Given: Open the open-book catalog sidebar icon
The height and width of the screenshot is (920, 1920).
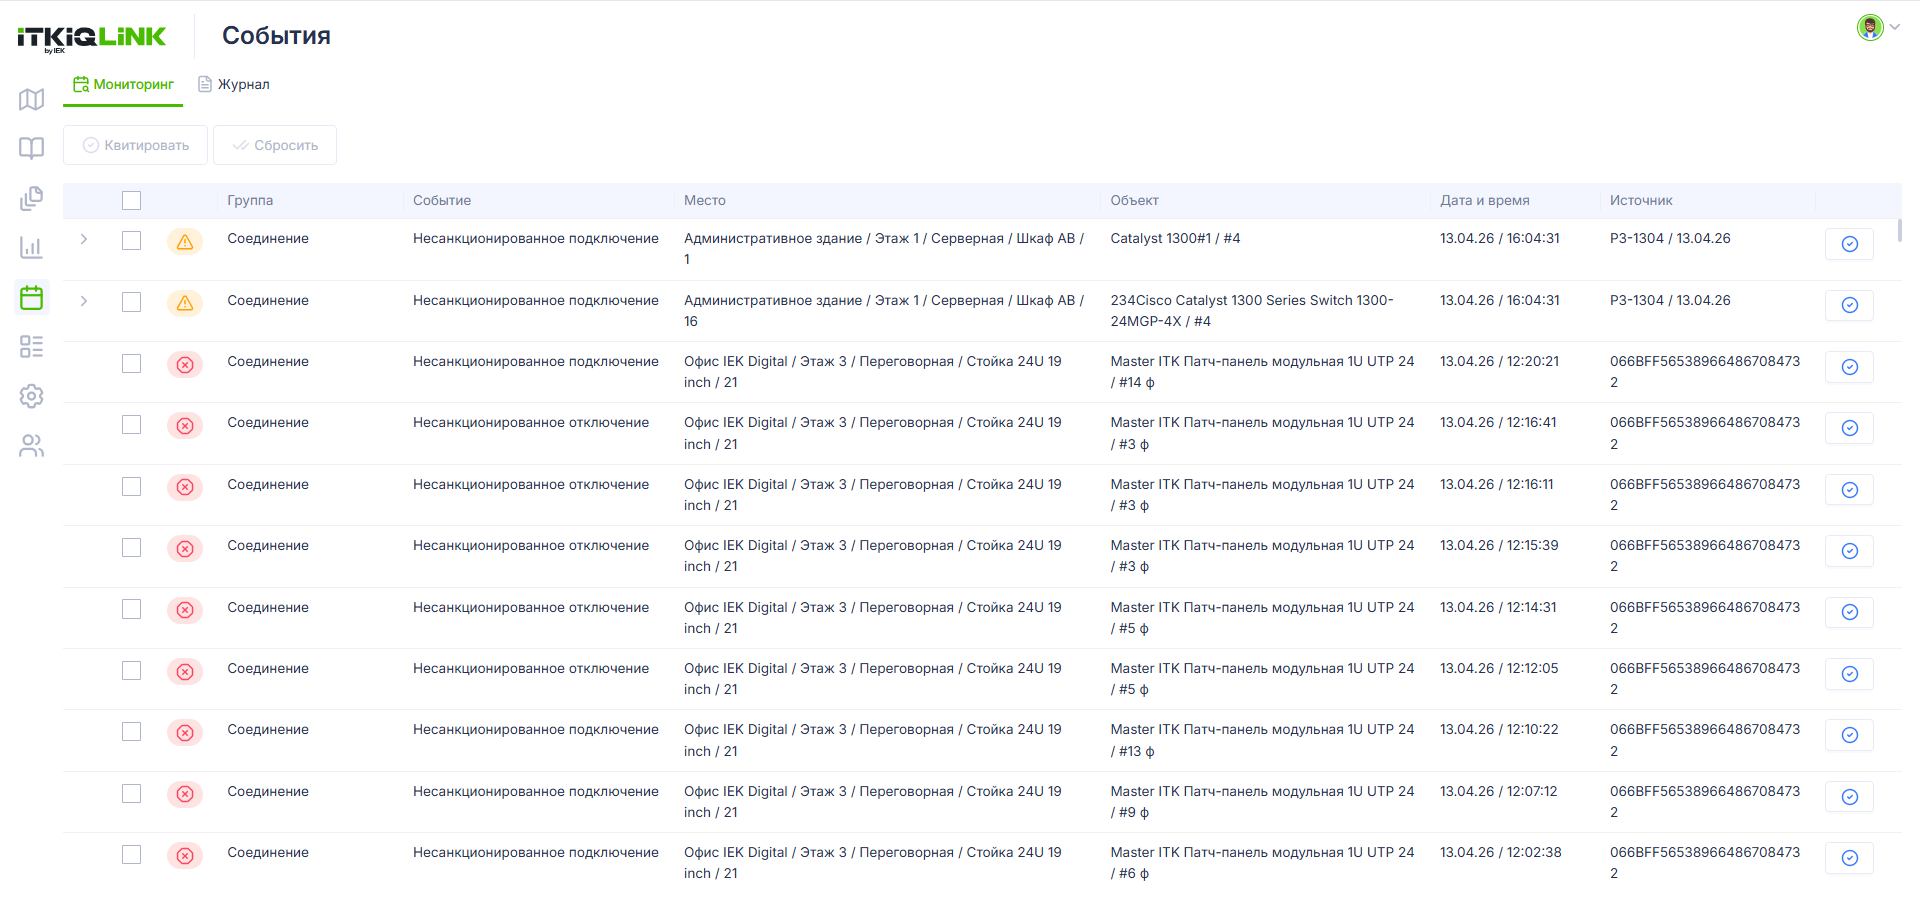Looking at the screenshot, I should click(x=31, y=148).
